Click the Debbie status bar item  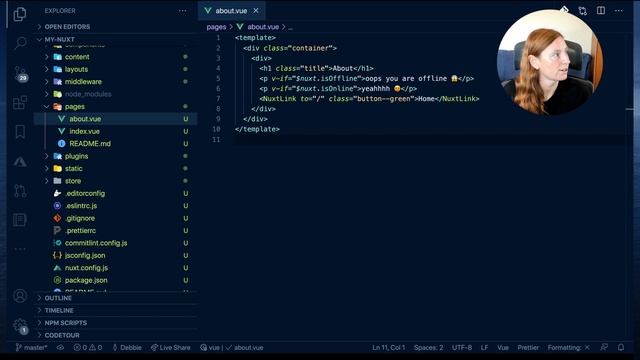point(127,348)
